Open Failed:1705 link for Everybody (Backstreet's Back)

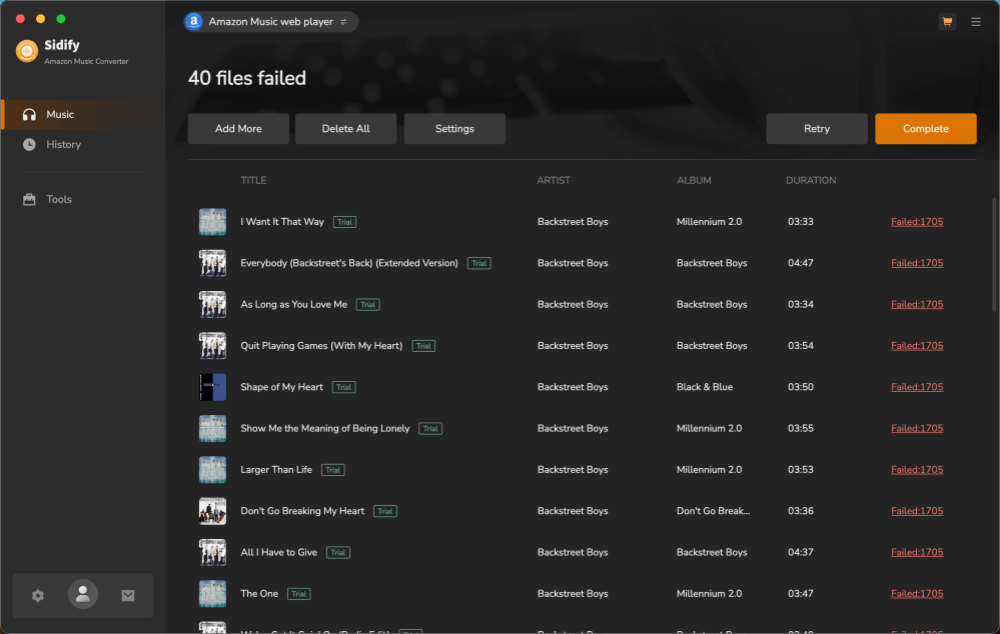(x=916, y=263)
